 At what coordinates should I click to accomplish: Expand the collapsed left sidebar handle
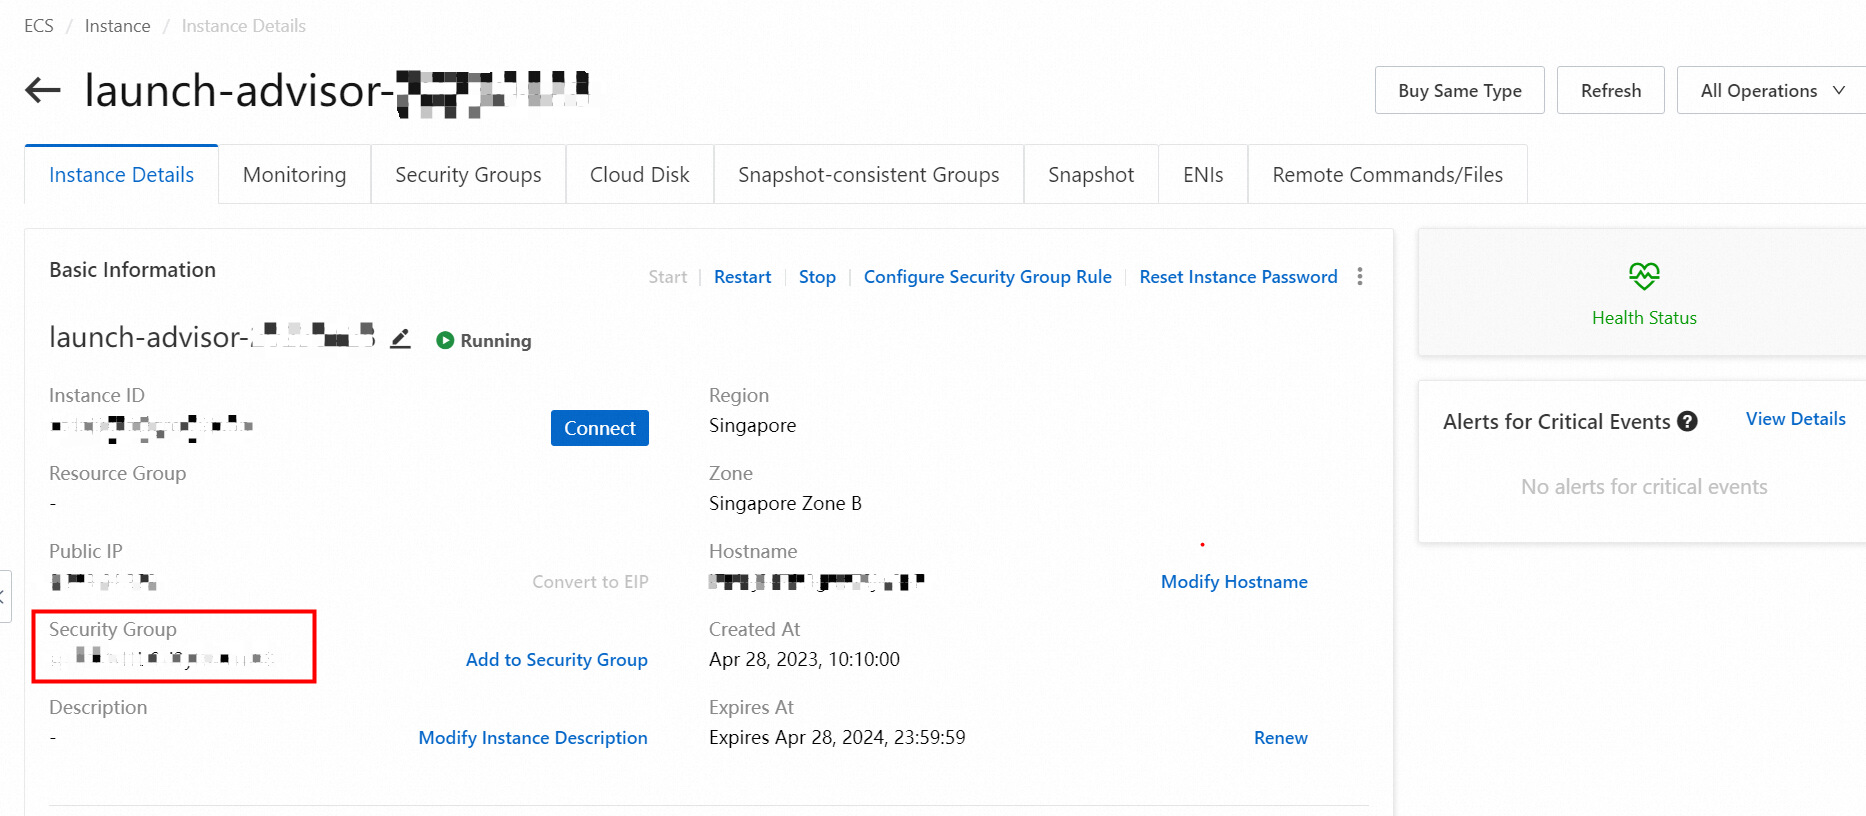click(4, 597)
